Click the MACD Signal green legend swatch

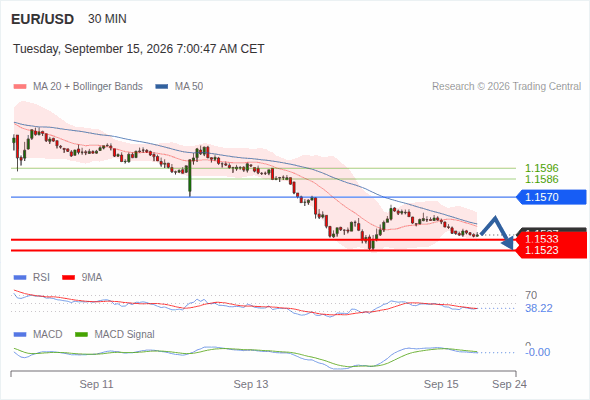point(82,335)
